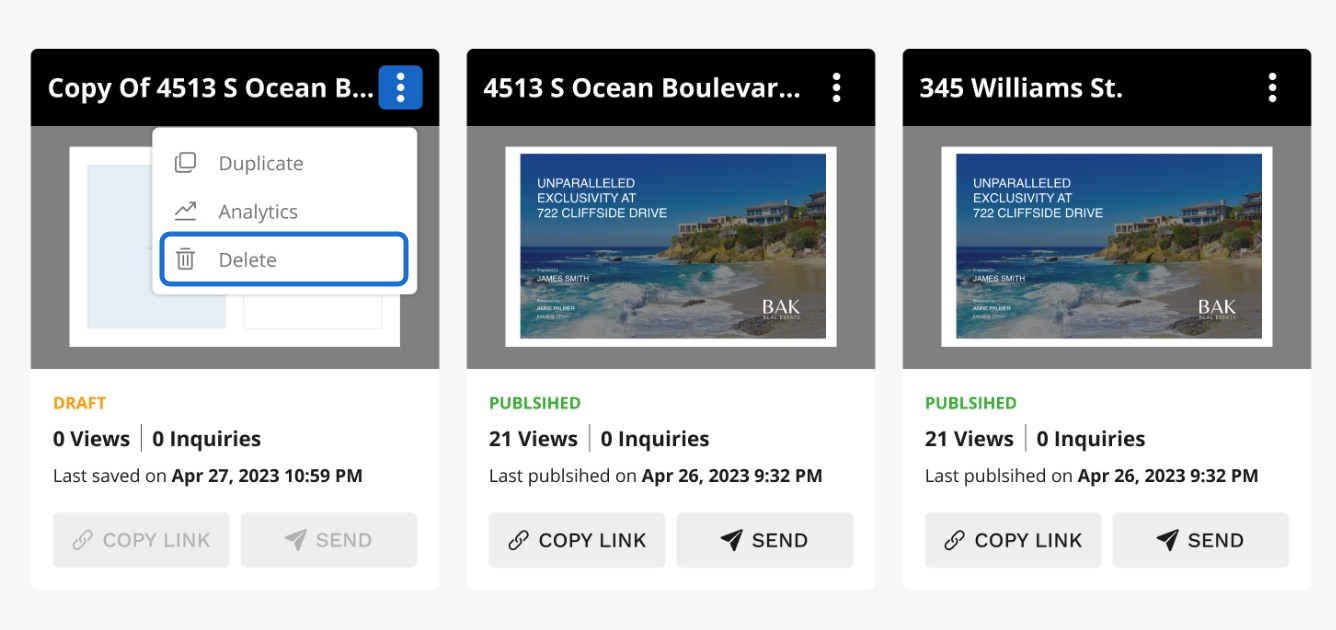The width and height of the screenshot is (1336, 630).
Task: Open the 4513 S Ocean Boulevard cover thumbnail
Action: (671, 246)
